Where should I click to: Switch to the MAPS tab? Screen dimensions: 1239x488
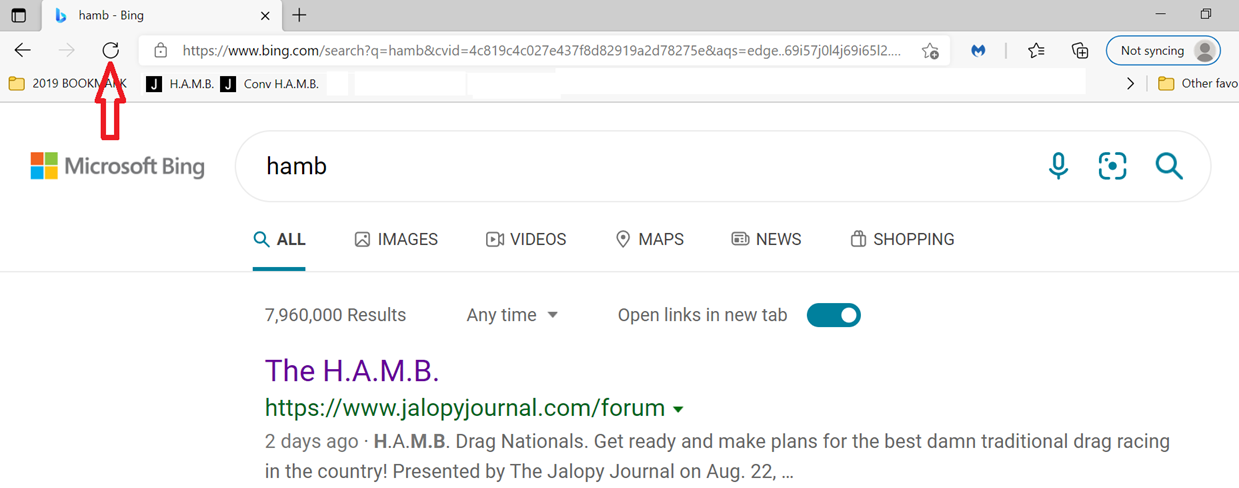coord(650,239)
